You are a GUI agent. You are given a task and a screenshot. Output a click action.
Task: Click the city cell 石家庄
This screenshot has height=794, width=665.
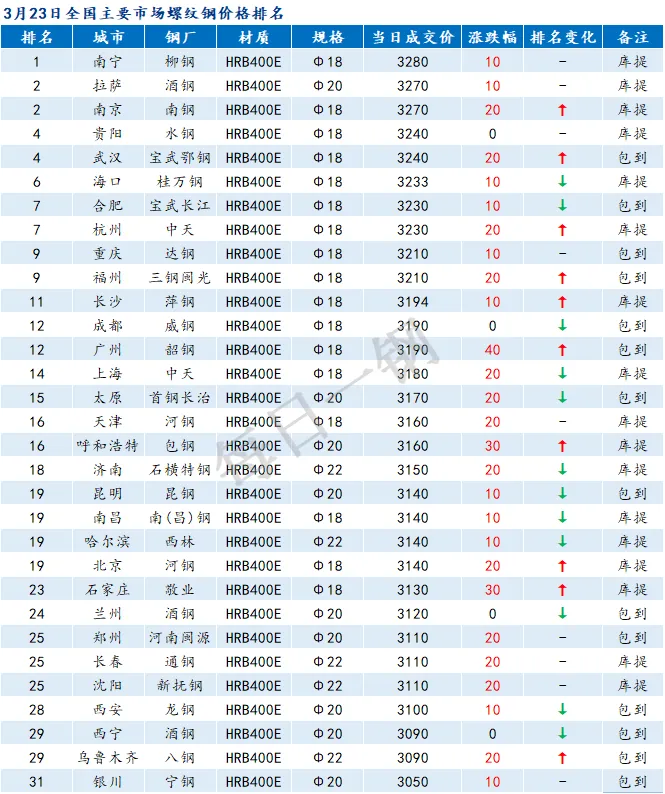click(x=107, y=590)
